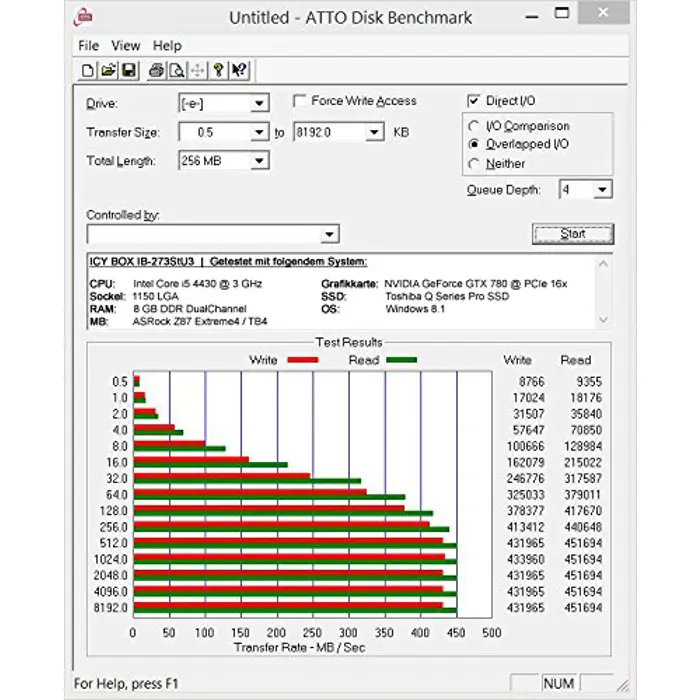Choose the Neither radio option
The width and height of the screenshot is (700, 700).
click(x=474, y=164)
